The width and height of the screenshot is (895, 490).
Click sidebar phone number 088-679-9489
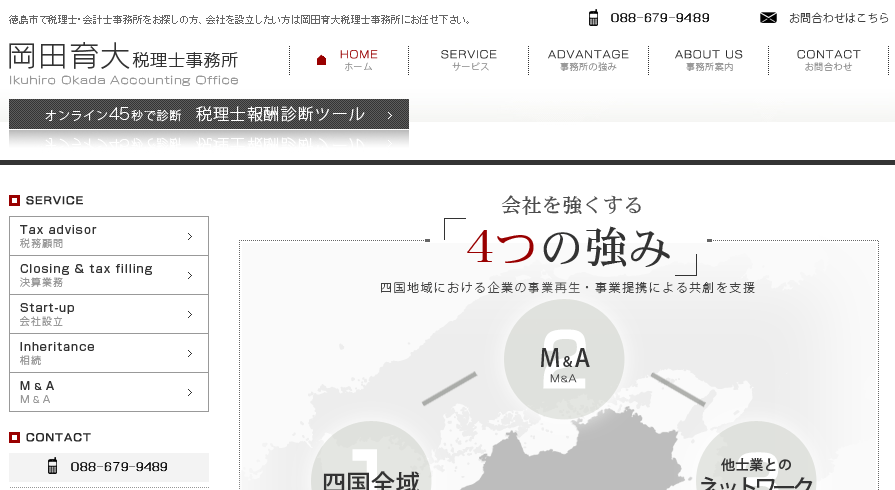(119, 467)
